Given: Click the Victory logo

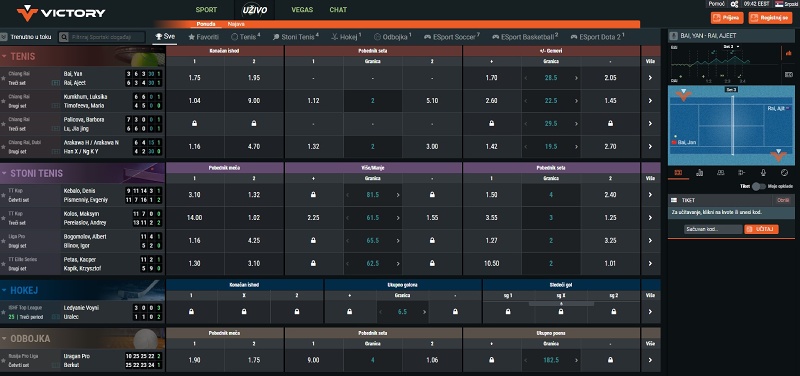Looking at the screenshot, I should coord(61,13).
